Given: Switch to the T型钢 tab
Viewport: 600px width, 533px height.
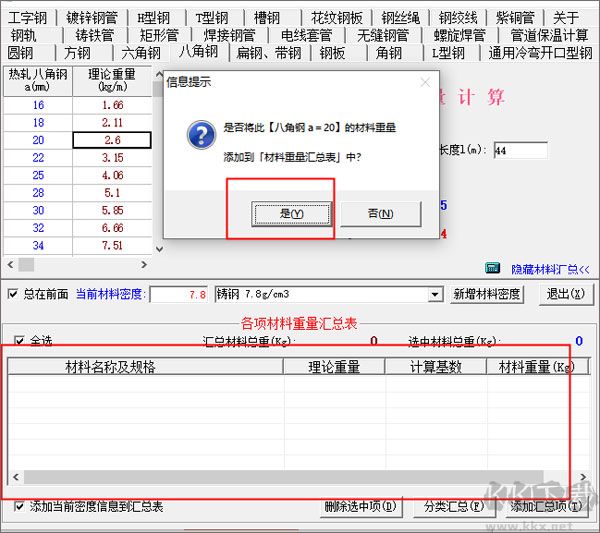Looking at the screenshot, I should (x=212, y=18).
